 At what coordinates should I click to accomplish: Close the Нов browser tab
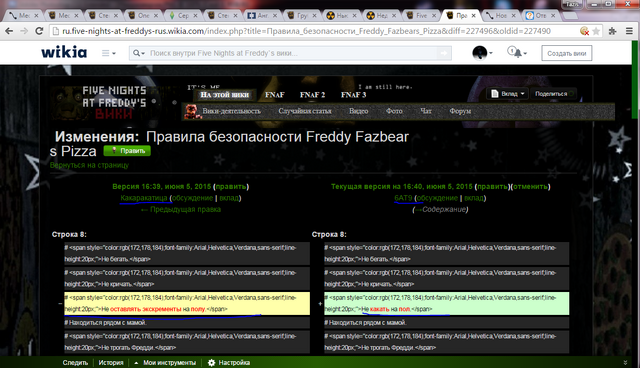click(513, 16)
